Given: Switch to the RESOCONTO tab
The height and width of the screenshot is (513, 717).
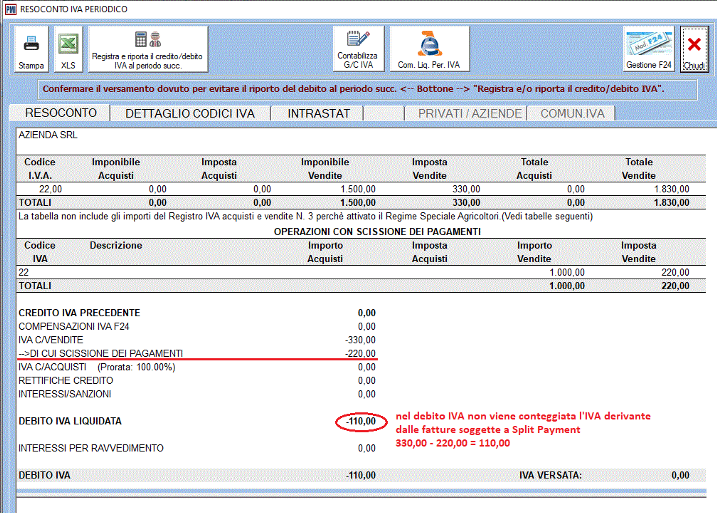Looking at the screenshot, I should (x=61, y=113).
